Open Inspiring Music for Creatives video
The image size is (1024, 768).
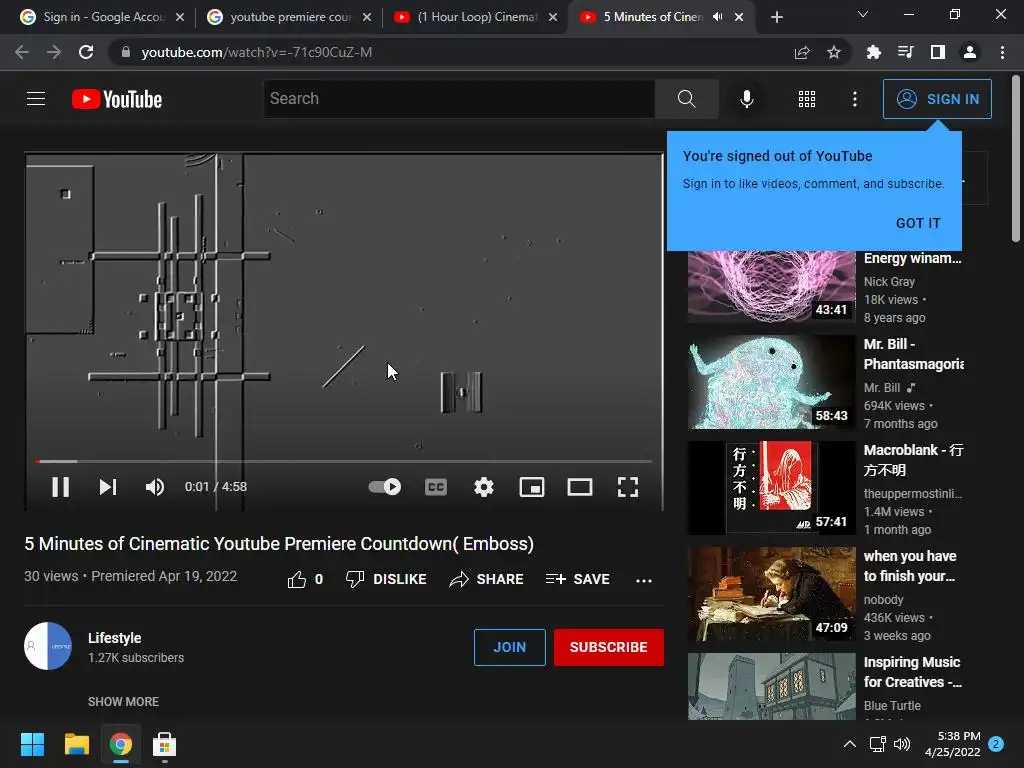(x=771, y=686)
